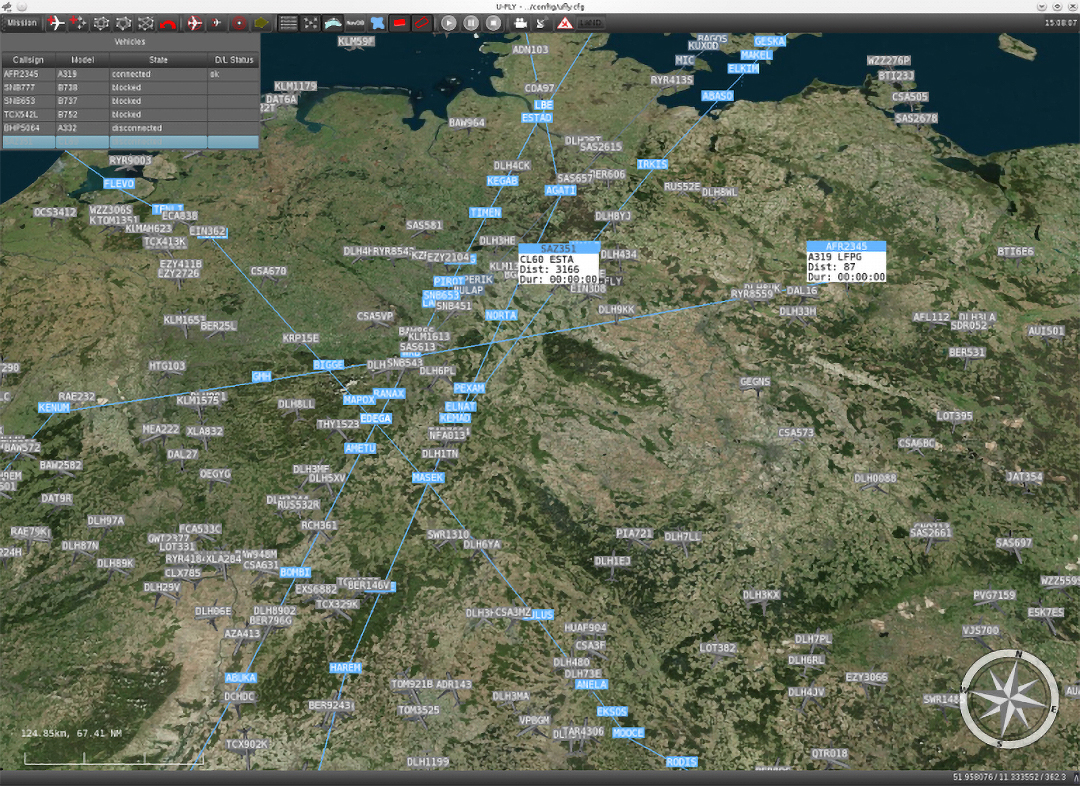This screenshot has width=1080, height=786.
Task: Click the NavDB toolbar button
Action: click(354, 22)
